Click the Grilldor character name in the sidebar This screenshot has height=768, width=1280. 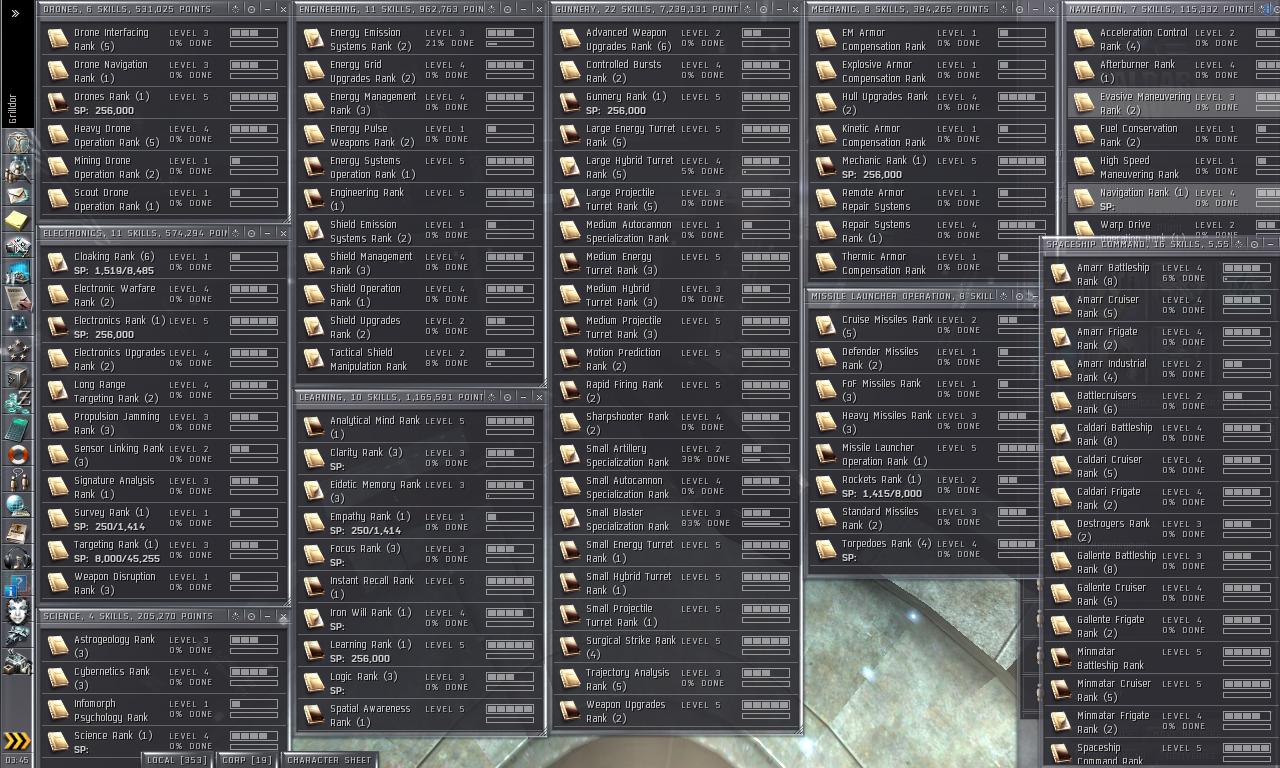click(13, 109)
